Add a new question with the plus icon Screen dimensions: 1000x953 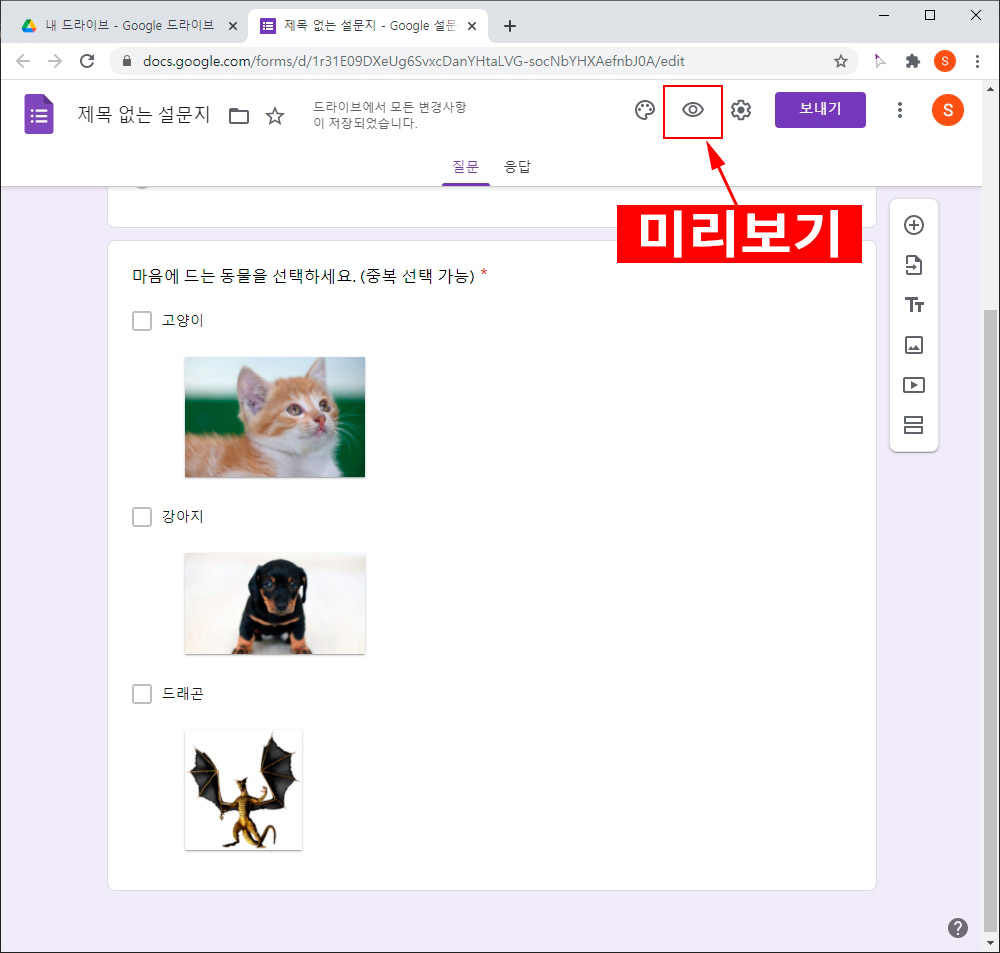(913, 225)
